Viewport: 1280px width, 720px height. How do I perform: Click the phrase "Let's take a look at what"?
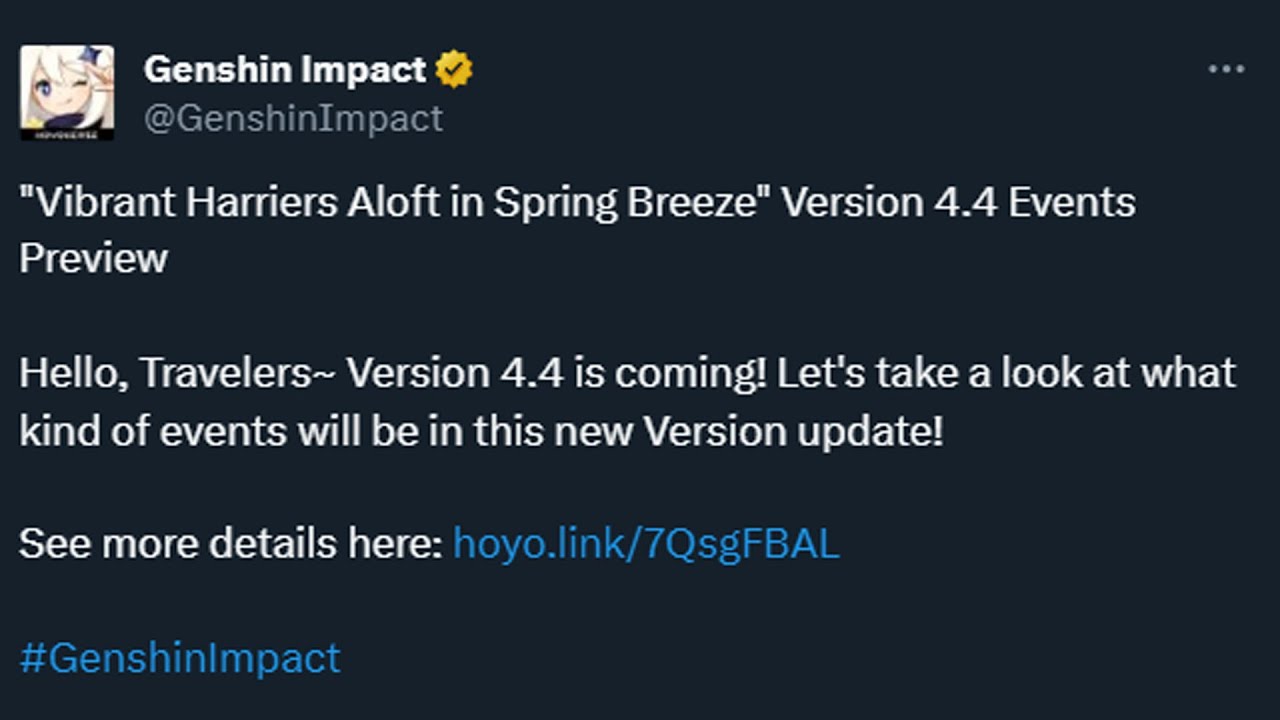1006,374
